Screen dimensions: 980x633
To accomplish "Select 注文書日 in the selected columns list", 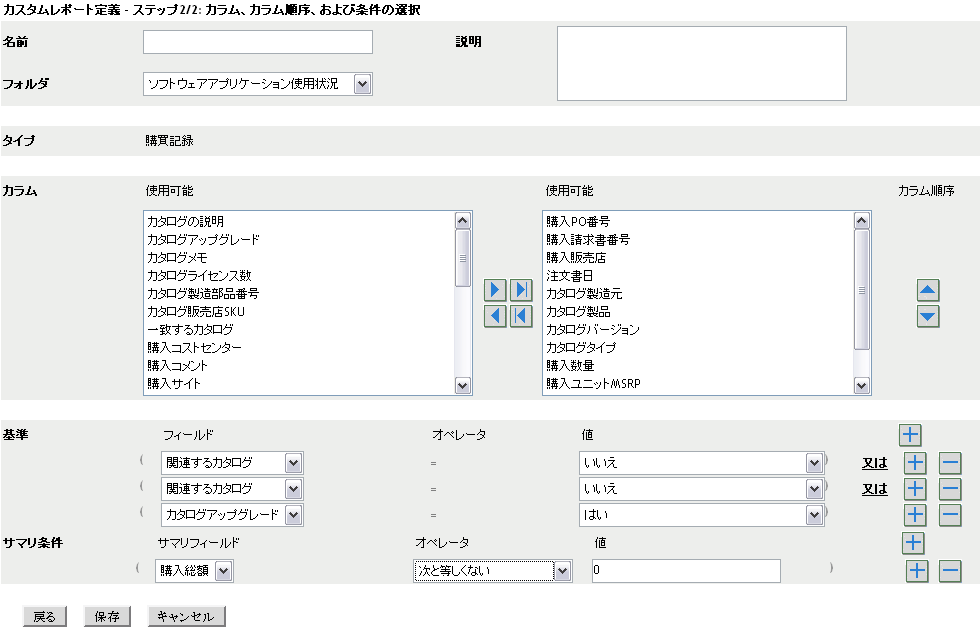I will coord(569,275).
